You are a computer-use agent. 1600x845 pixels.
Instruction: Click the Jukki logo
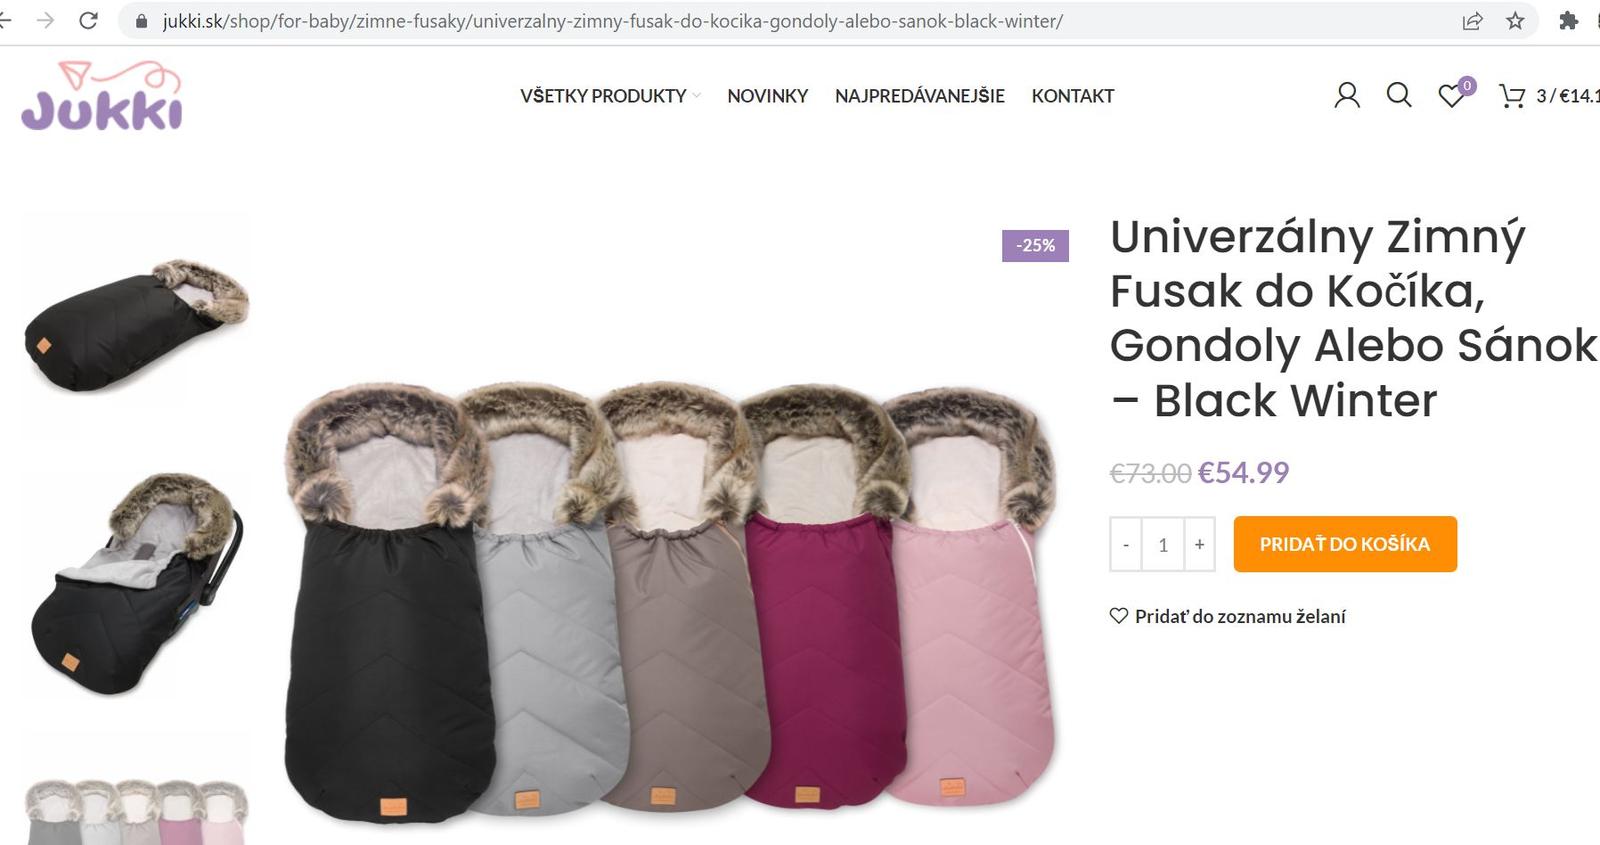click(102, 96)
